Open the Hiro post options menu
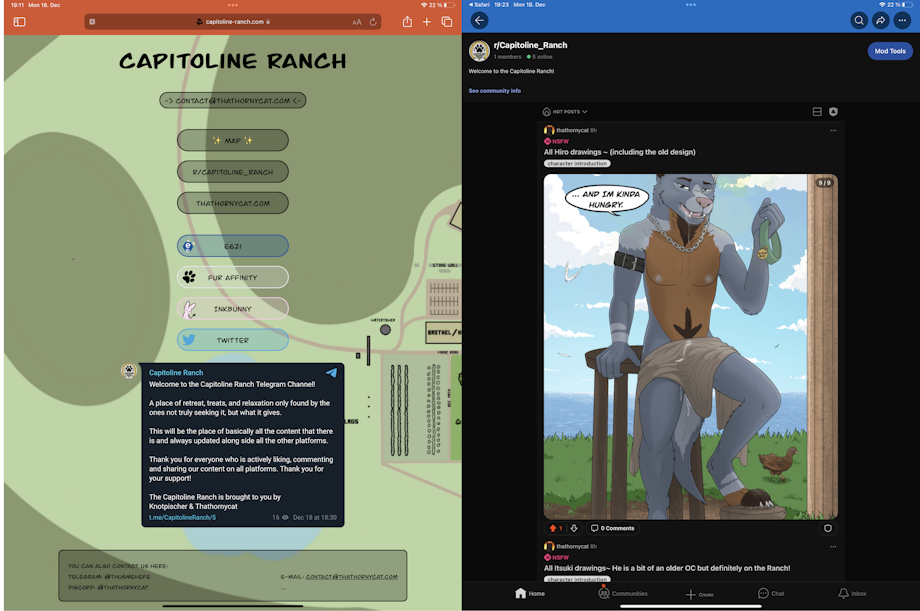 (x=833, y=130)
